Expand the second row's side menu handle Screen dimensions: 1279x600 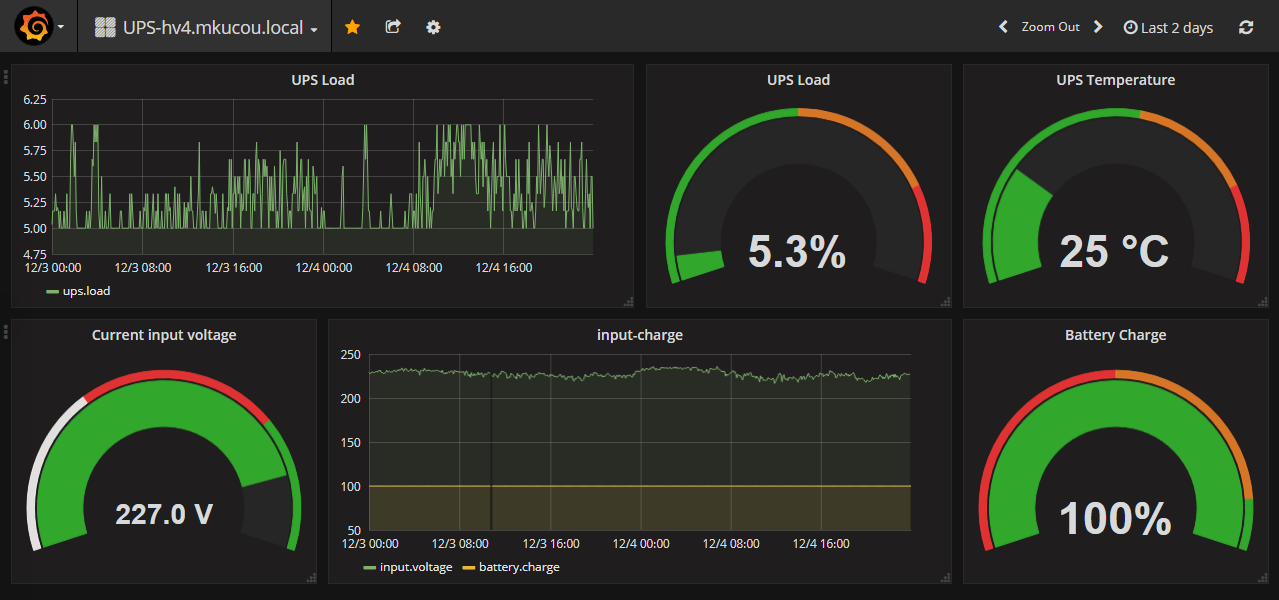pyautogui.click(x=6, y=330)
